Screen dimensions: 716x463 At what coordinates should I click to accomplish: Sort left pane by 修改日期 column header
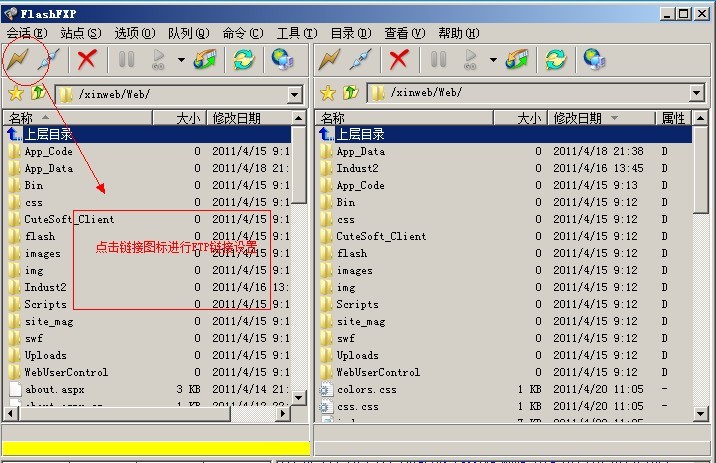tap(249, 118)
